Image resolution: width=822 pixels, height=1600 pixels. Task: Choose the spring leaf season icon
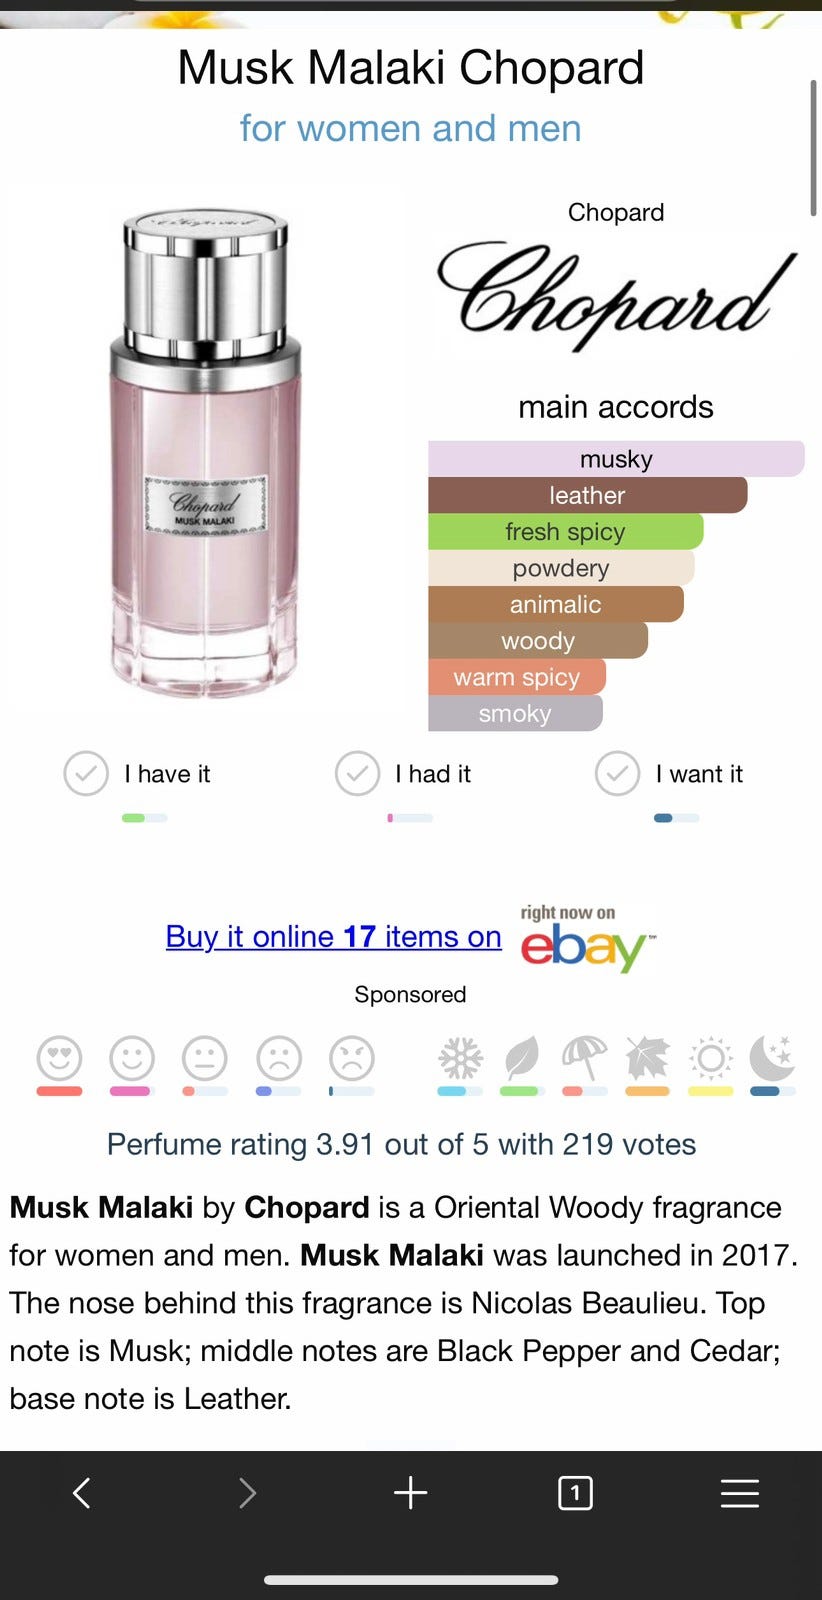(522, 1058)
